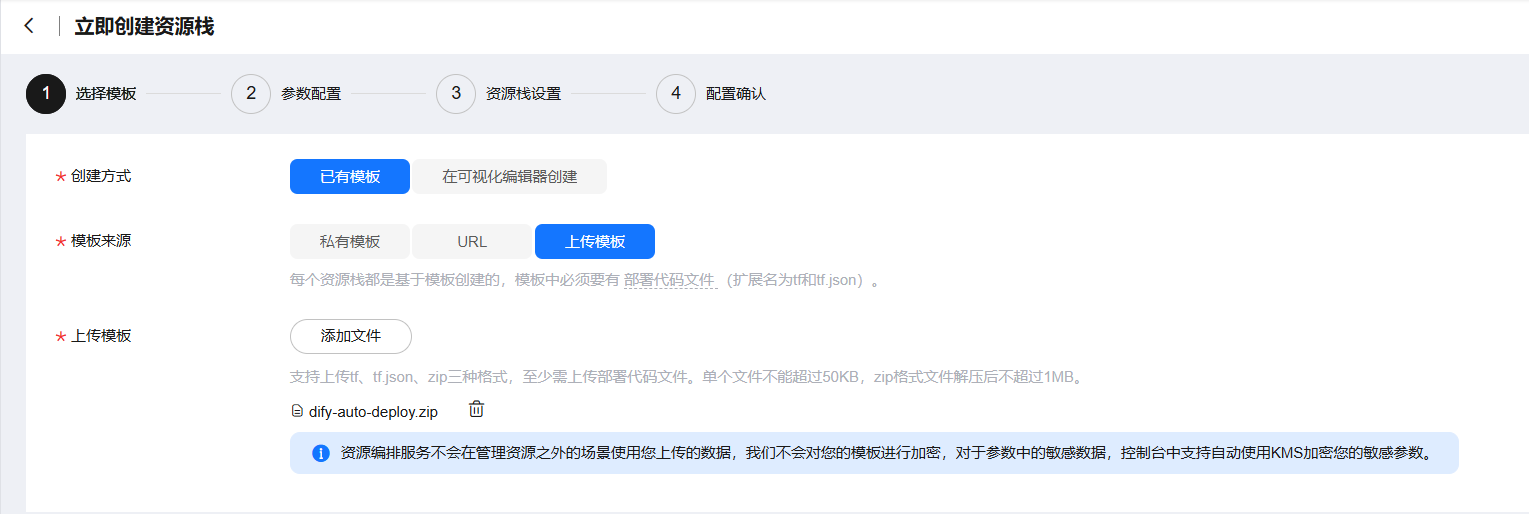Delete dify-auto-deploy.zip with the trash icon
Viewport: 1529px width, 514px height.
click(477, 409)
